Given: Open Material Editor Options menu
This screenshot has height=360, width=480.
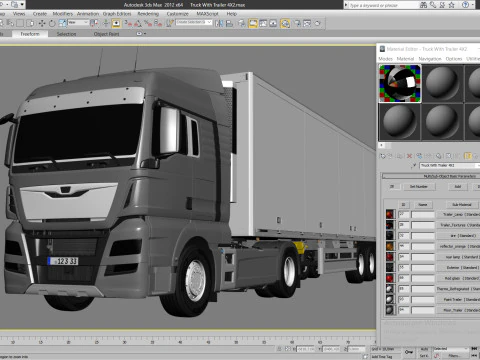Looking at the screenshot, I should 454,59.
